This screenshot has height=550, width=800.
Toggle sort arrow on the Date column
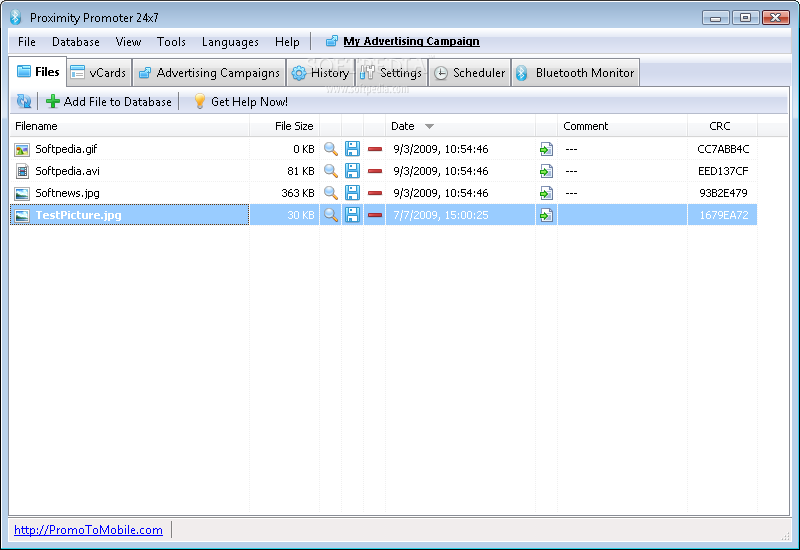tap(430, 127)
